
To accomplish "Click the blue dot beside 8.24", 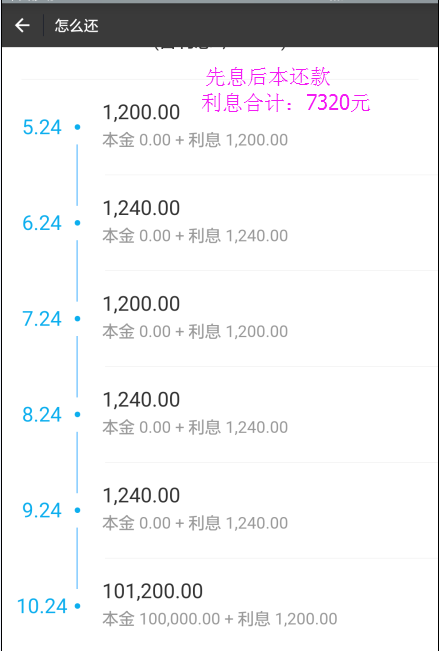I will pos(77,414).
